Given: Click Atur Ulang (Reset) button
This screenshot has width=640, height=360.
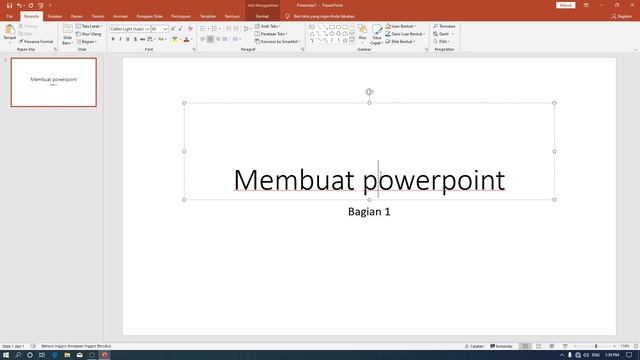Looking at the screenshot, I should tap(89, 34).
